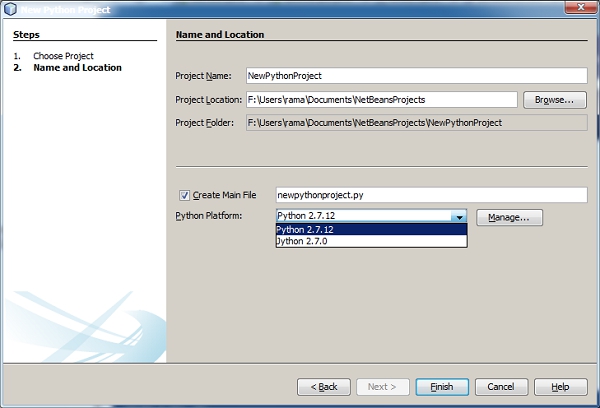Image resolution: width=600 pixels, height=408 pixels.
Task: Go to previous step with Back button
Action: [324, 386]
